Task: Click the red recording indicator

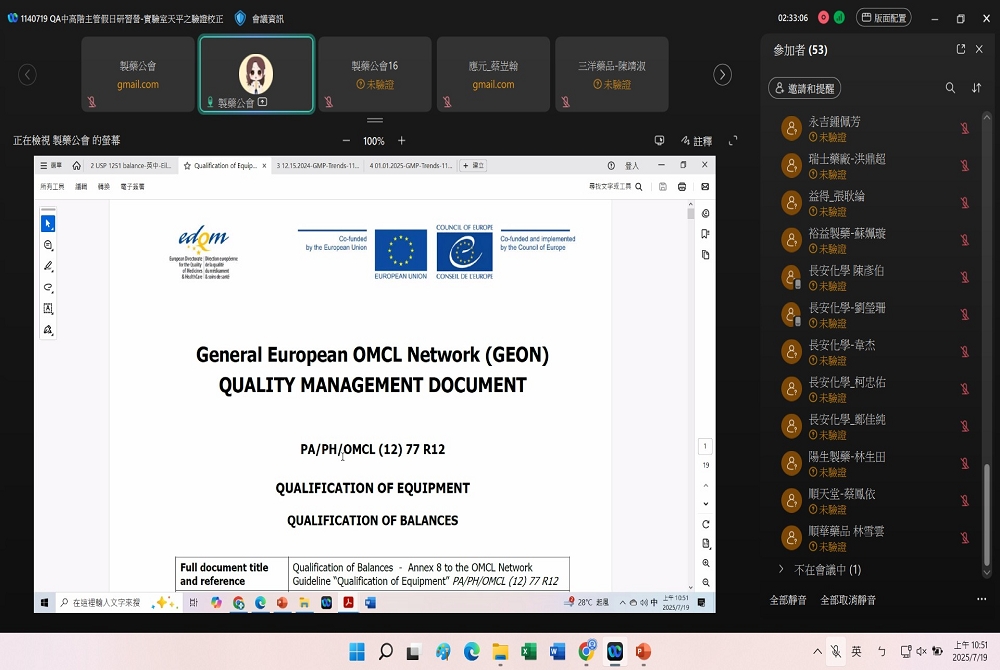Action: tap(823, 18)
